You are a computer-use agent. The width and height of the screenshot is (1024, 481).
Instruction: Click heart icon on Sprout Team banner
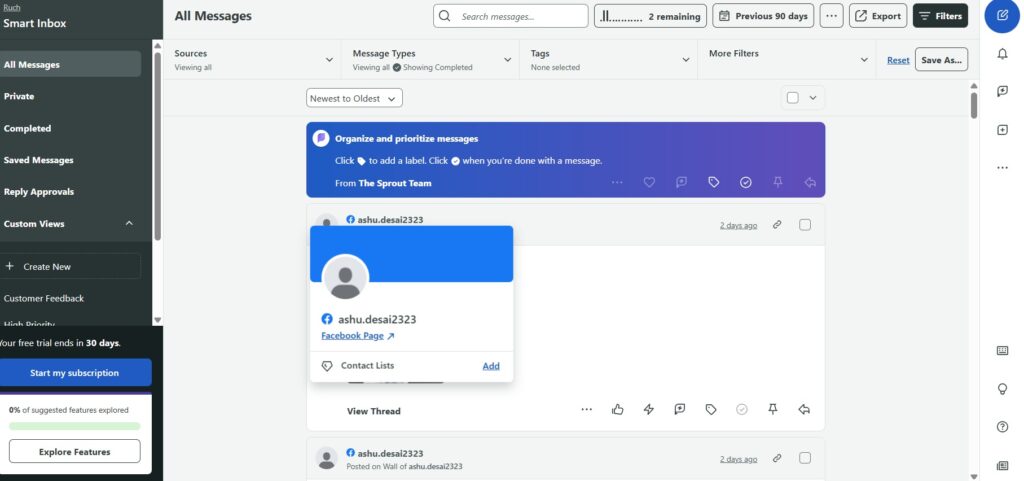point(649,183)
